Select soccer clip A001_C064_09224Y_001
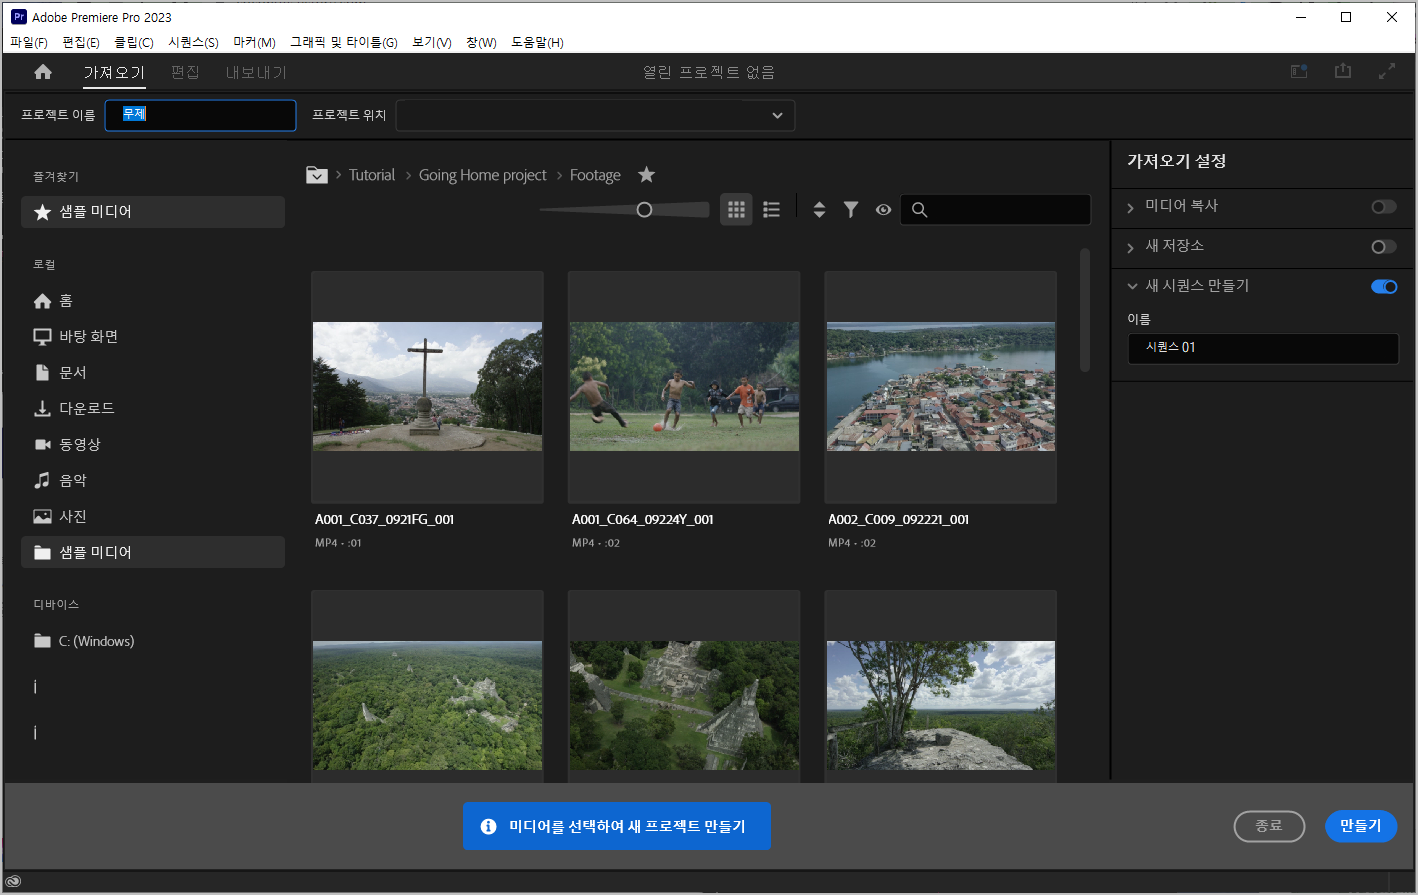 [x=684, y=387]
